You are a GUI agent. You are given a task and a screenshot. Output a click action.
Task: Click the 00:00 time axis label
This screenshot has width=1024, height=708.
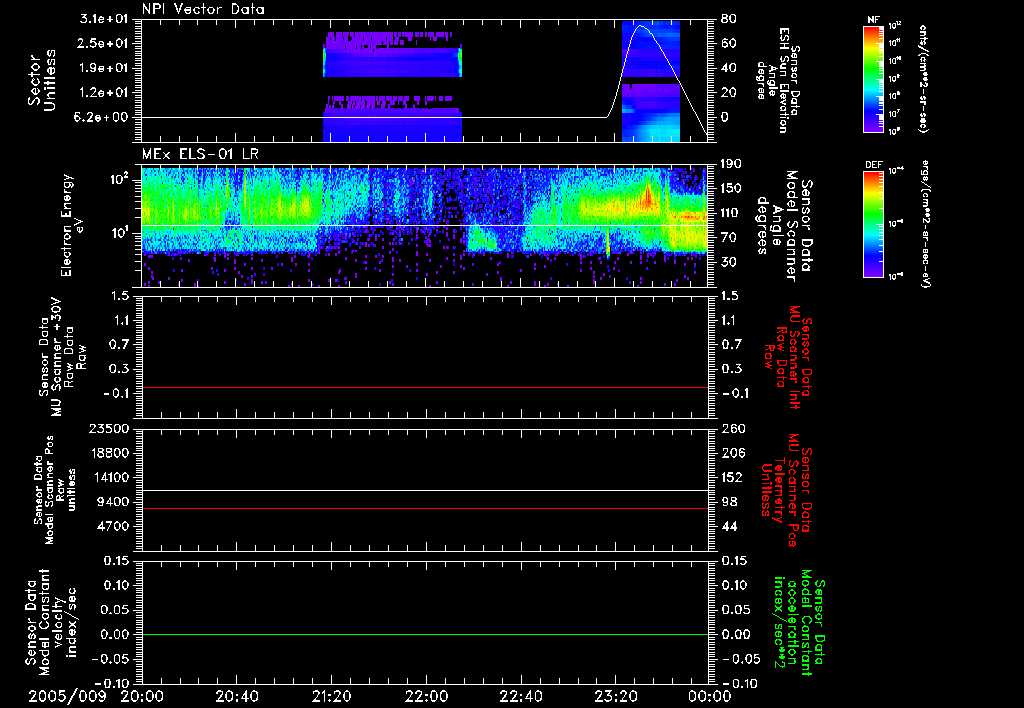pos(709,696)
